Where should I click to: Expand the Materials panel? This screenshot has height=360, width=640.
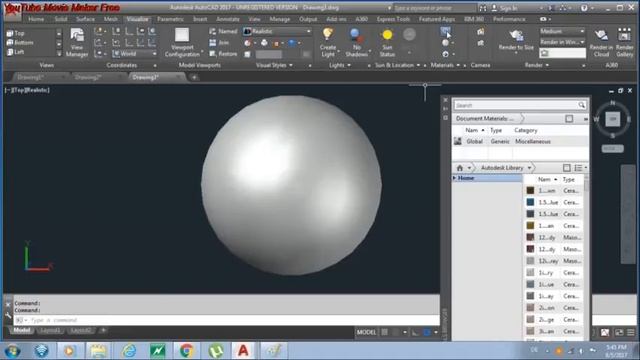445,65
